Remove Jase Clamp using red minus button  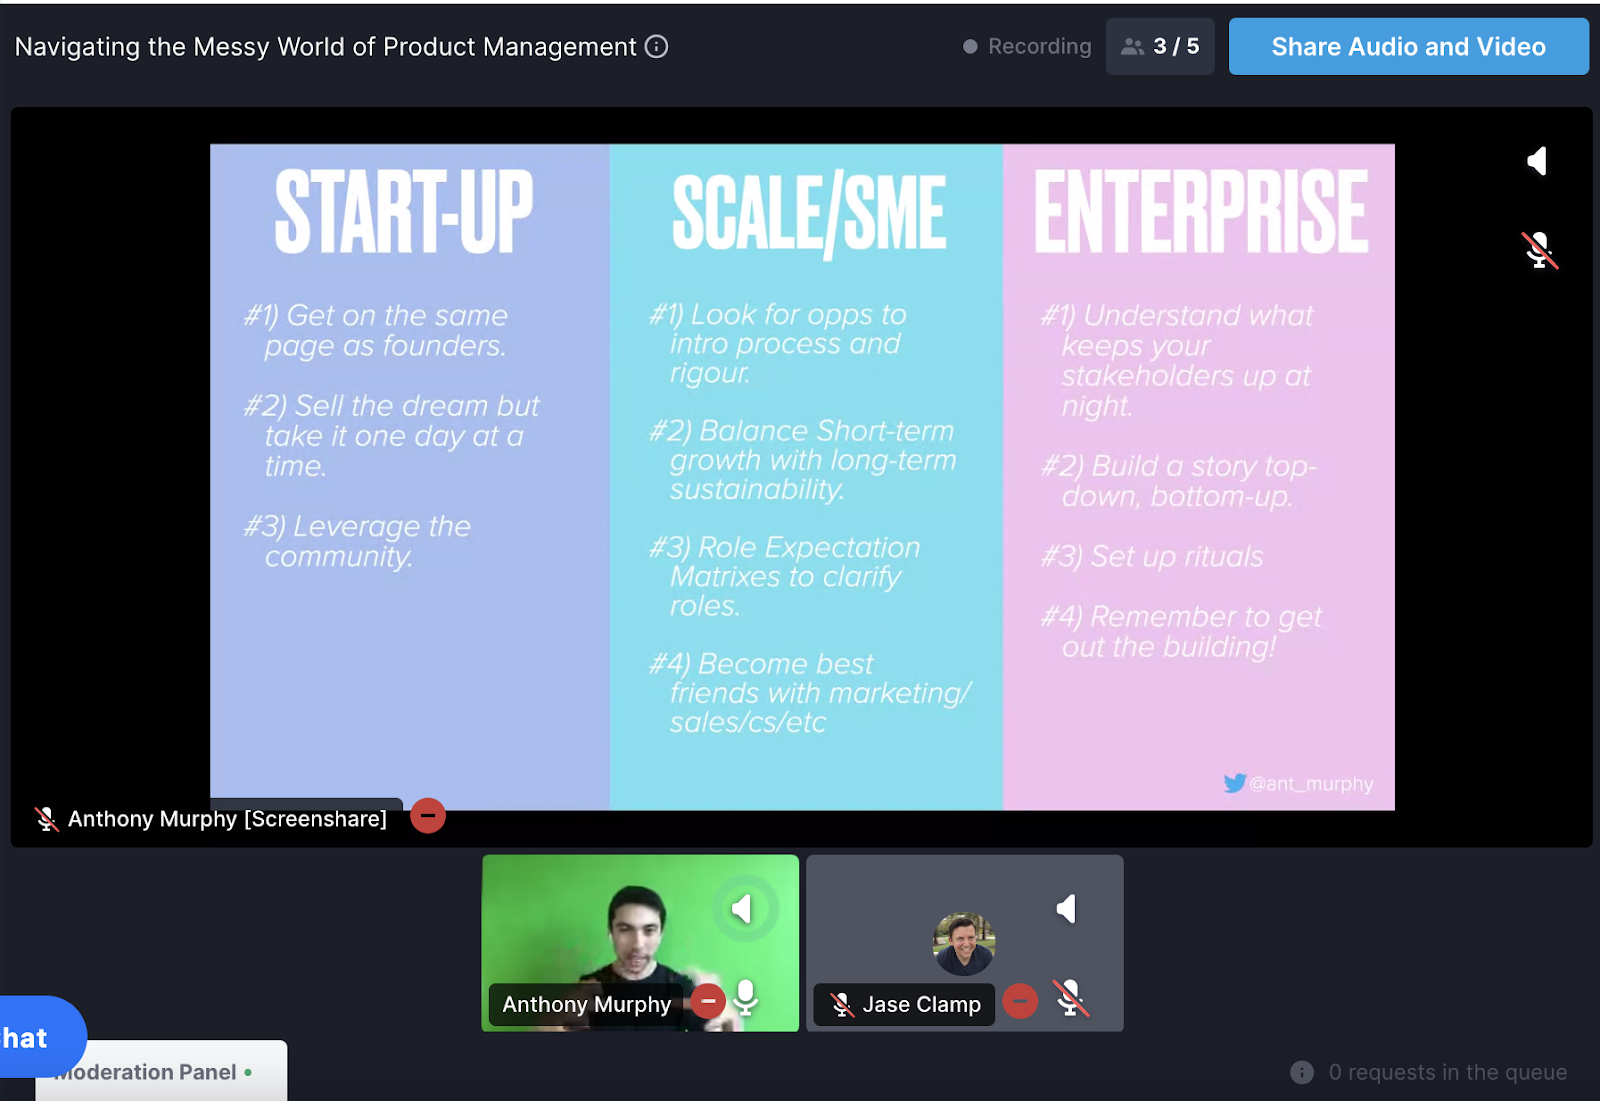pos(1020,1001)
